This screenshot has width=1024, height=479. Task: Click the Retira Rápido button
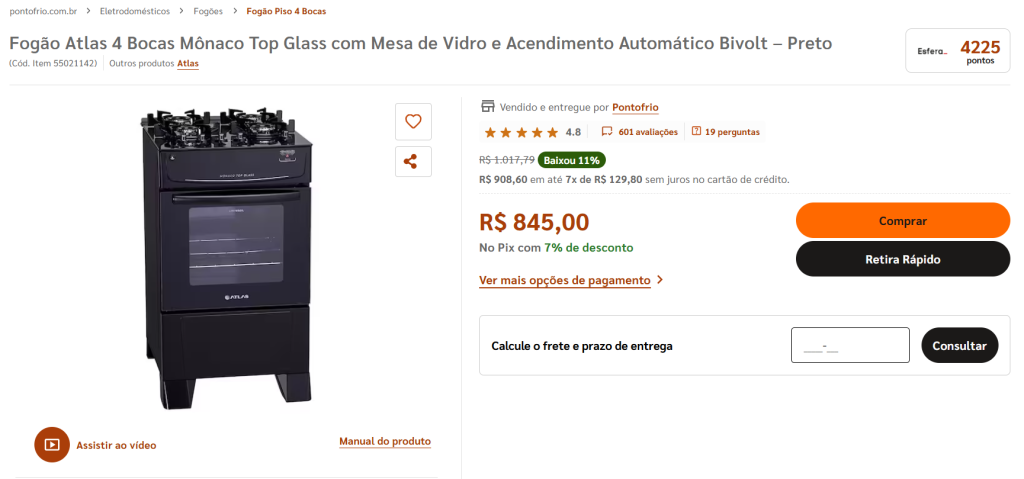(903, 259)
